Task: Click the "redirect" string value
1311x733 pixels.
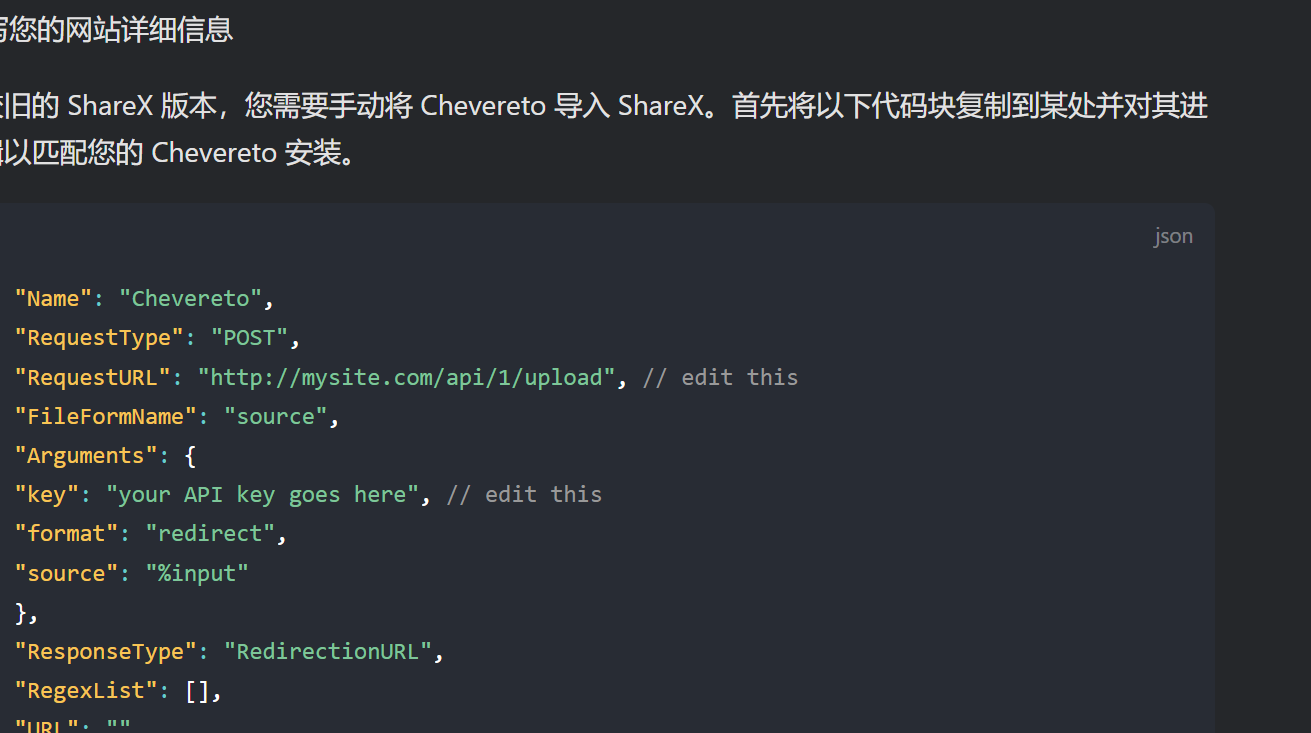Action: point(210,533)
